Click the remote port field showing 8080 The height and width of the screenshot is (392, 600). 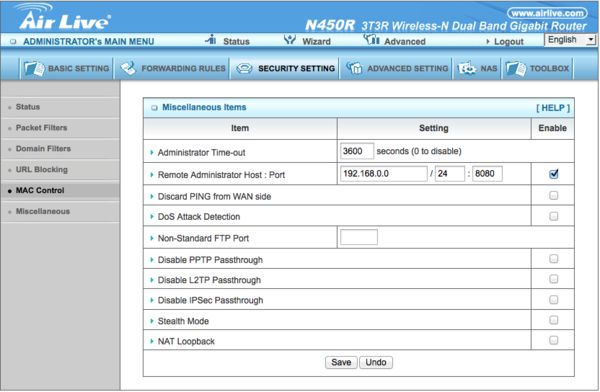click(487, 174)
